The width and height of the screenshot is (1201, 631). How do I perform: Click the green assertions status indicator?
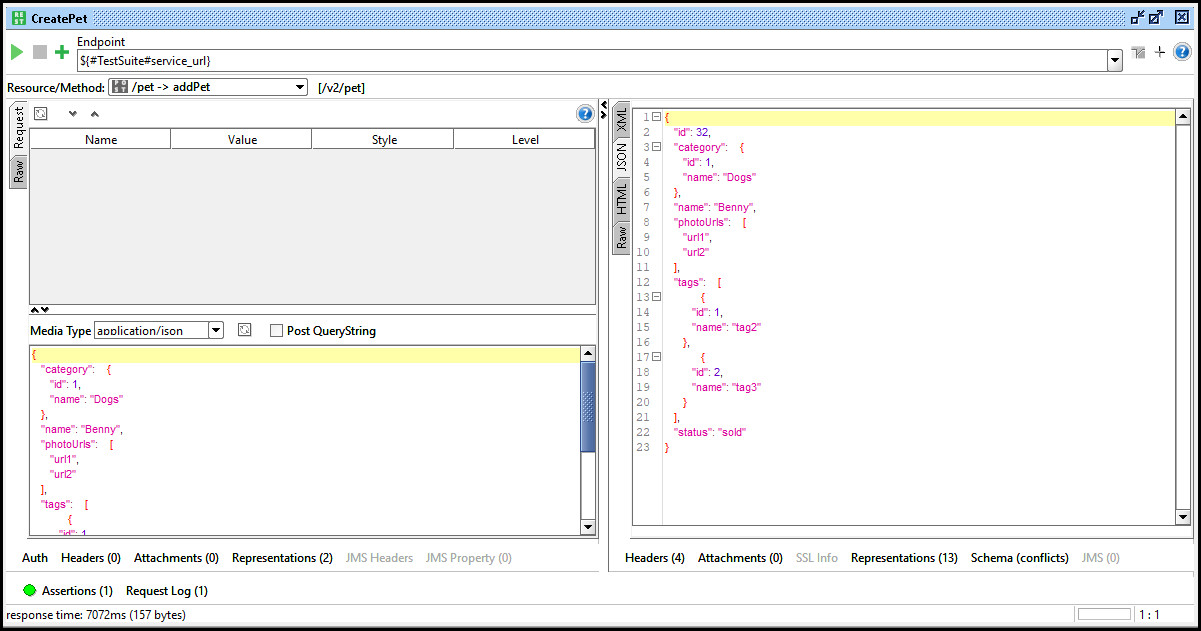29,591
